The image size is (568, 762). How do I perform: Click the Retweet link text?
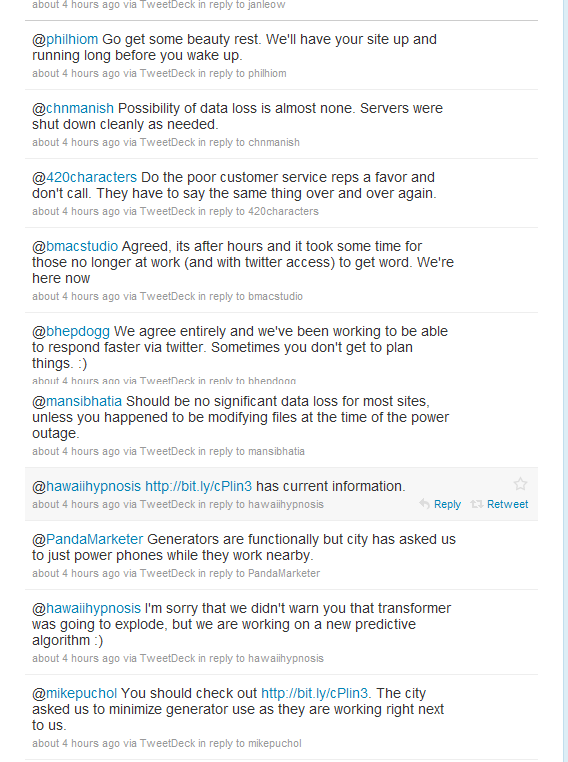[507, 504]
